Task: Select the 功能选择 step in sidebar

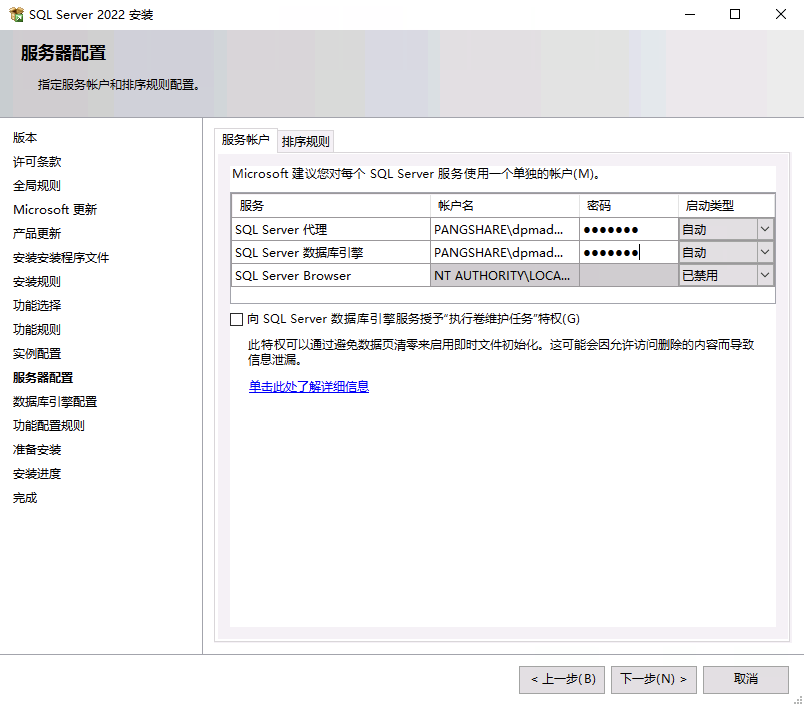Action: pyautogui.click(x=37, y=305)
